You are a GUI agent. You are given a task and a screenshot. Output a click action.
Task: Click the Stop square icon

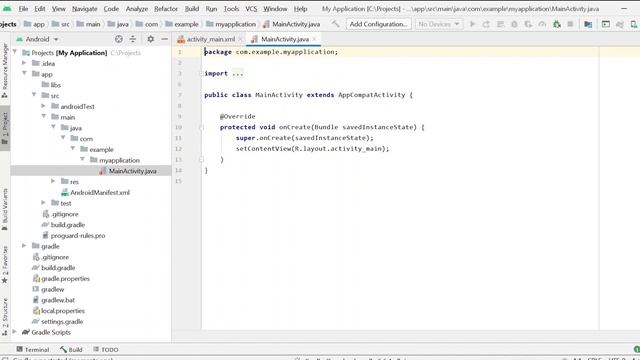tap(570, 24)
